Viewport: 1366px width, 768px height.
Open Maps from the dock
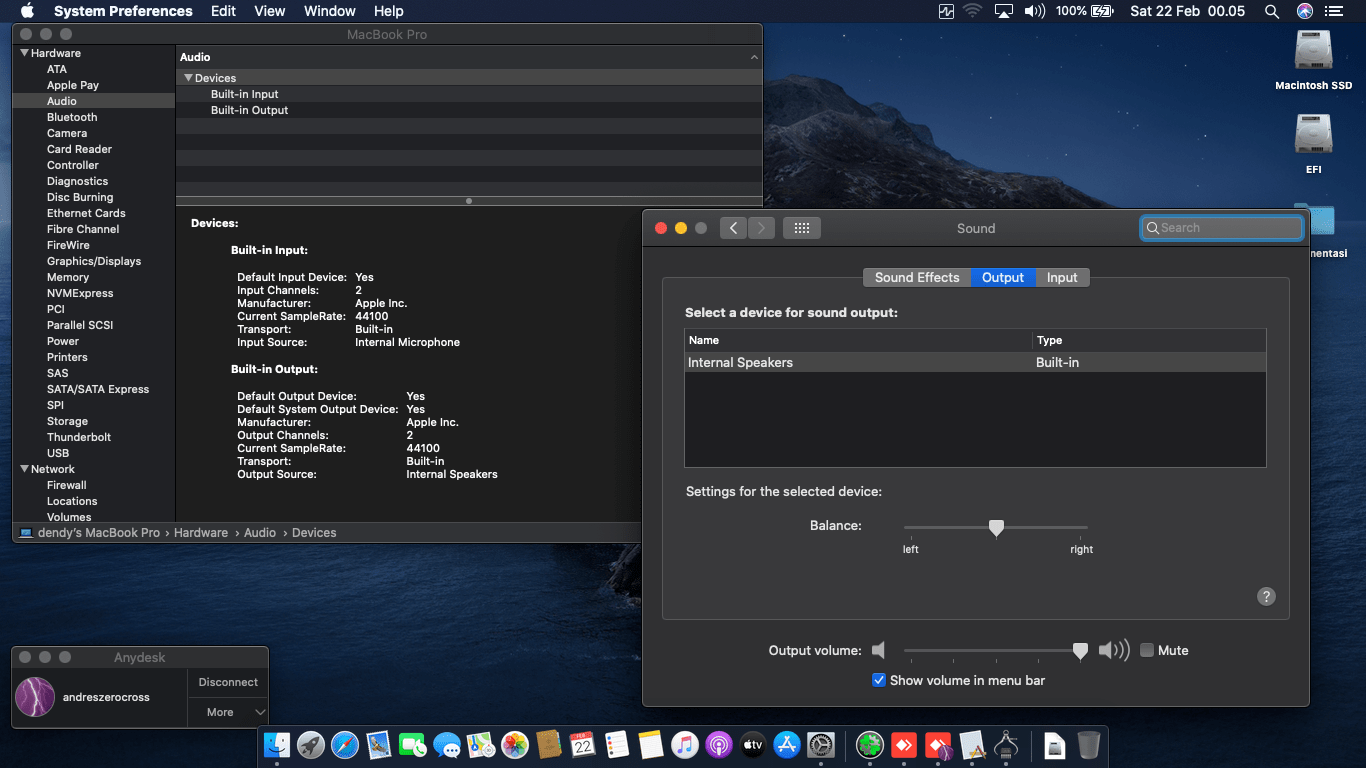tap(481, 744)
